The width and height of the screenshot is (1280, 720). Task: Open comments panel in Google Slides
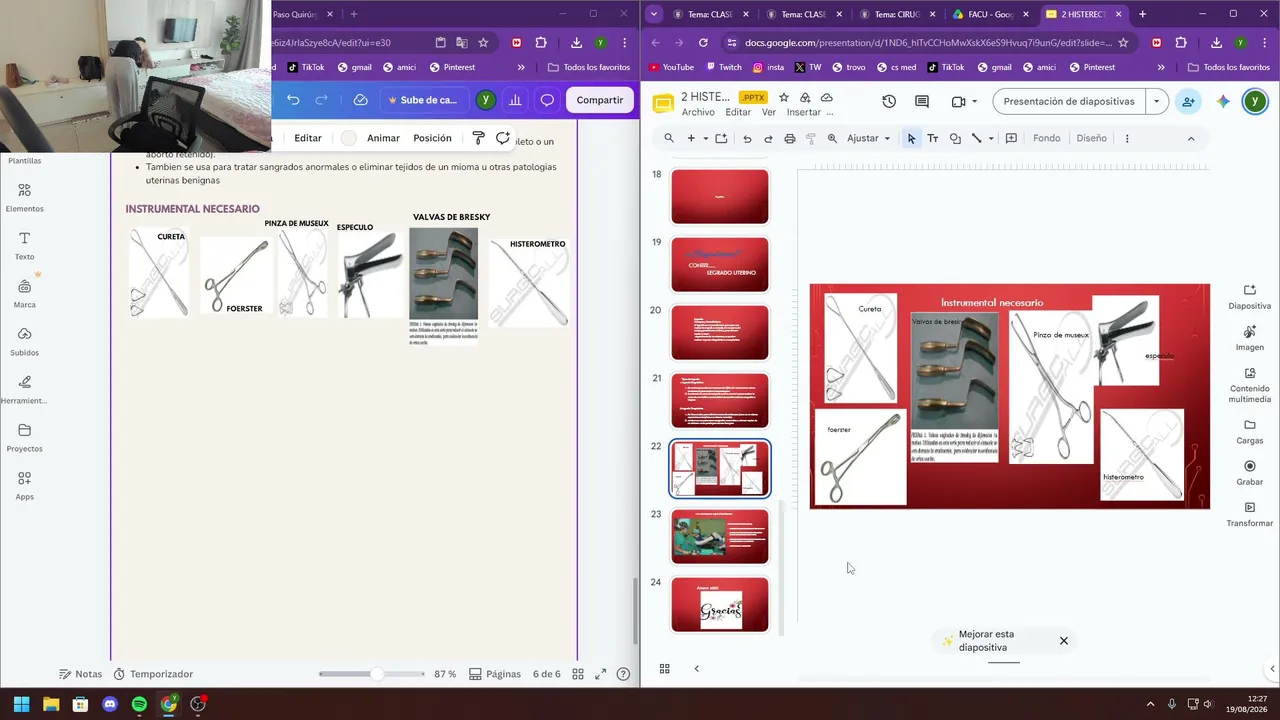click(922, 102)
